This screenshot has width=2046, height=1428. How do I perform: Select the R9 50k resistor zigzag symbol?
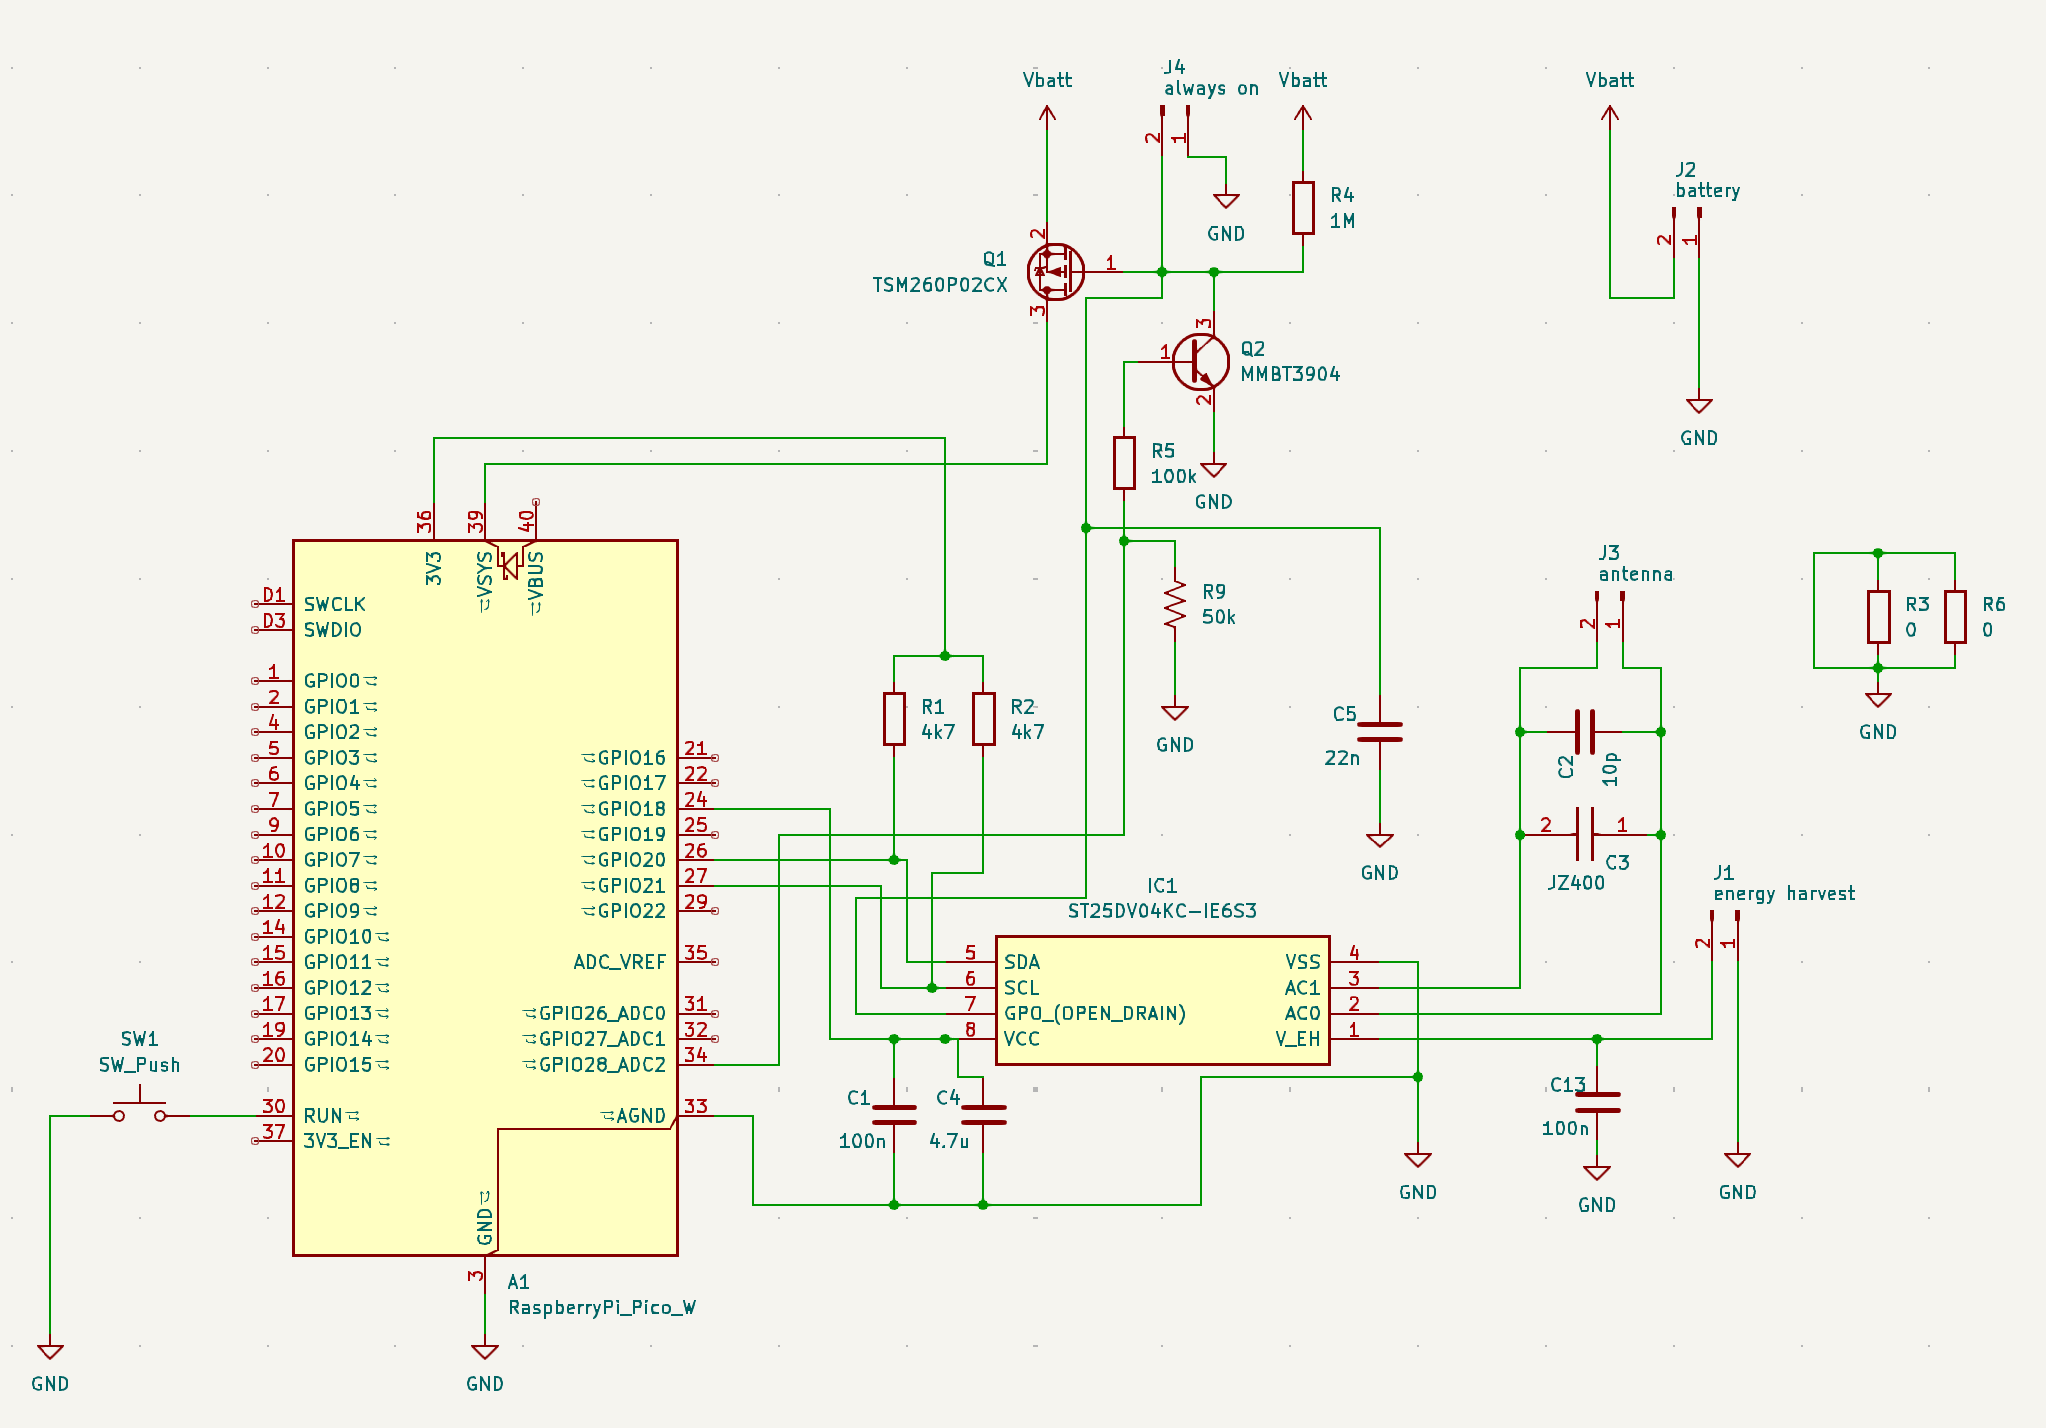(x=1175, y=604)
